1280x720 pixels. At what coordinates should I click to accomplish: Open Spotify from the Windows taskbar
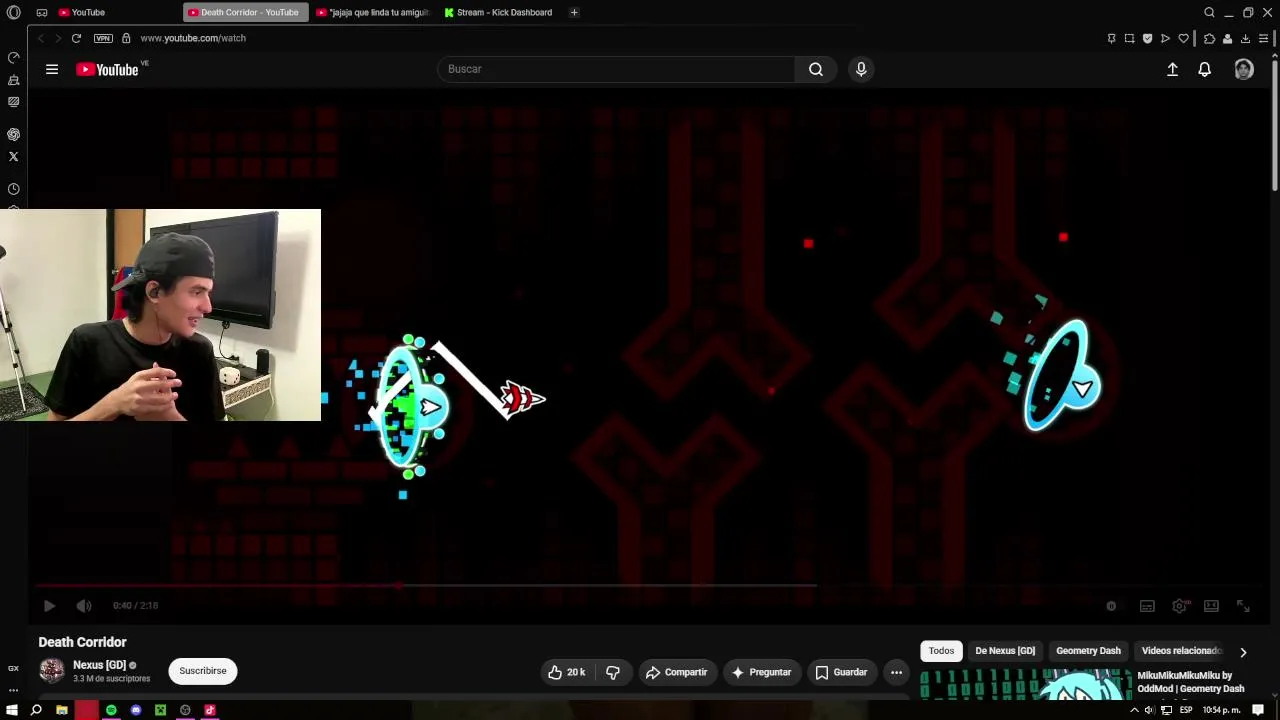111,710
